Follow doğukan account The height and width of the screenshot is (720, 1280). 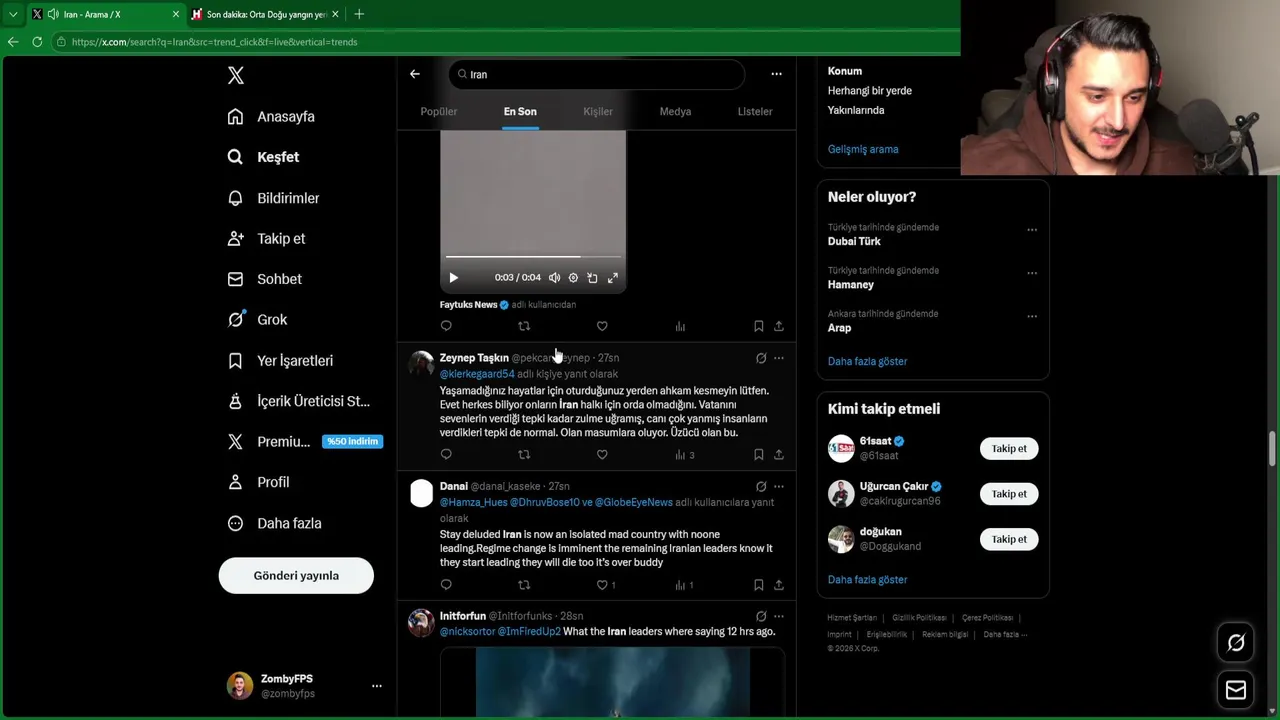[x=1009, y=539]
